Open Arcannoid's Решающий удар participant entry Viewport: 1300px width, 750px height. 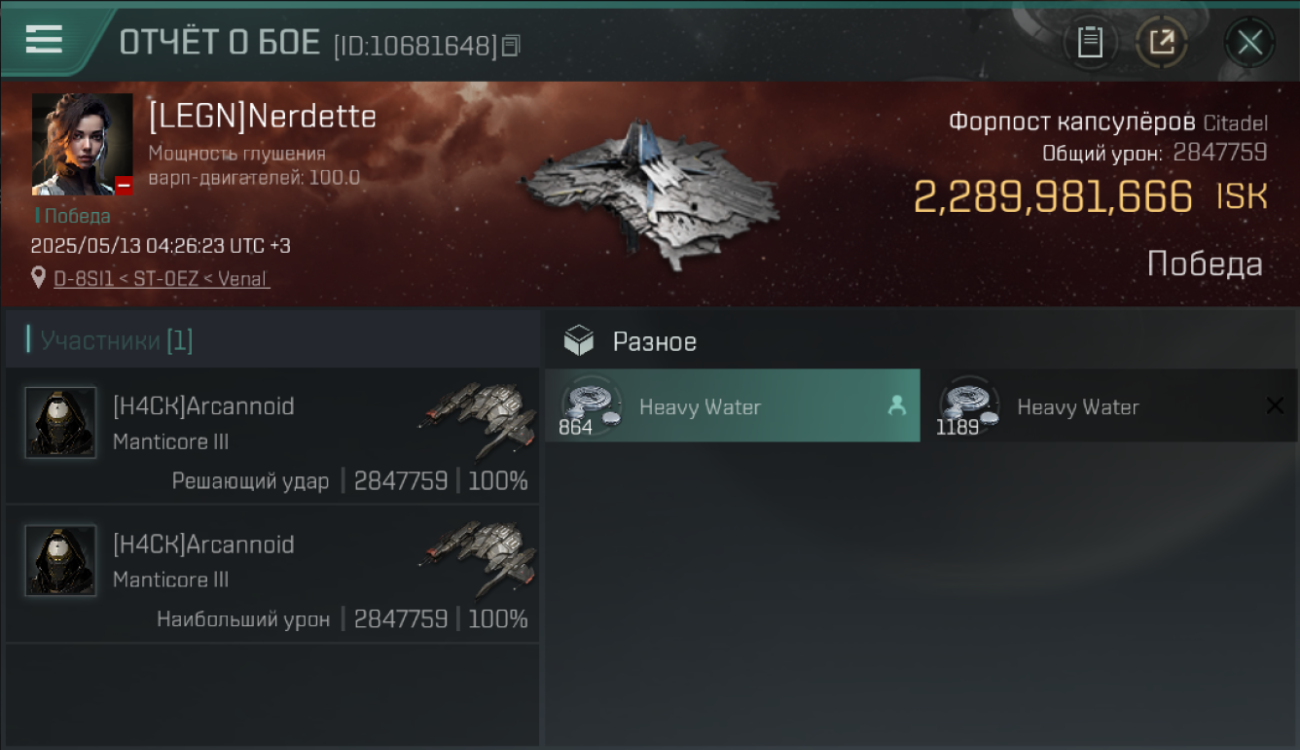272,436
